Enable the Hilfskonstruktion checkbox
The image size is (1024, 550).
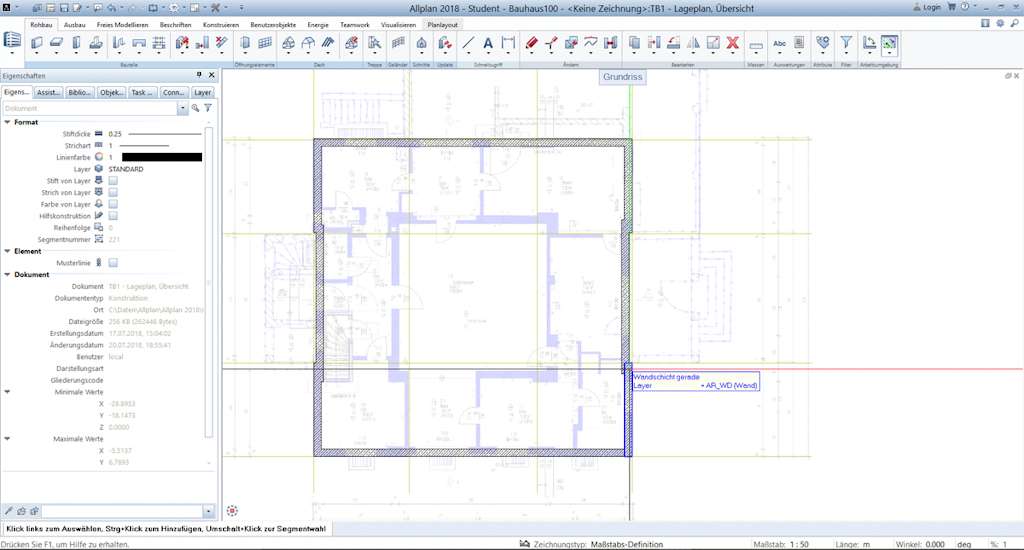[113, 216]
